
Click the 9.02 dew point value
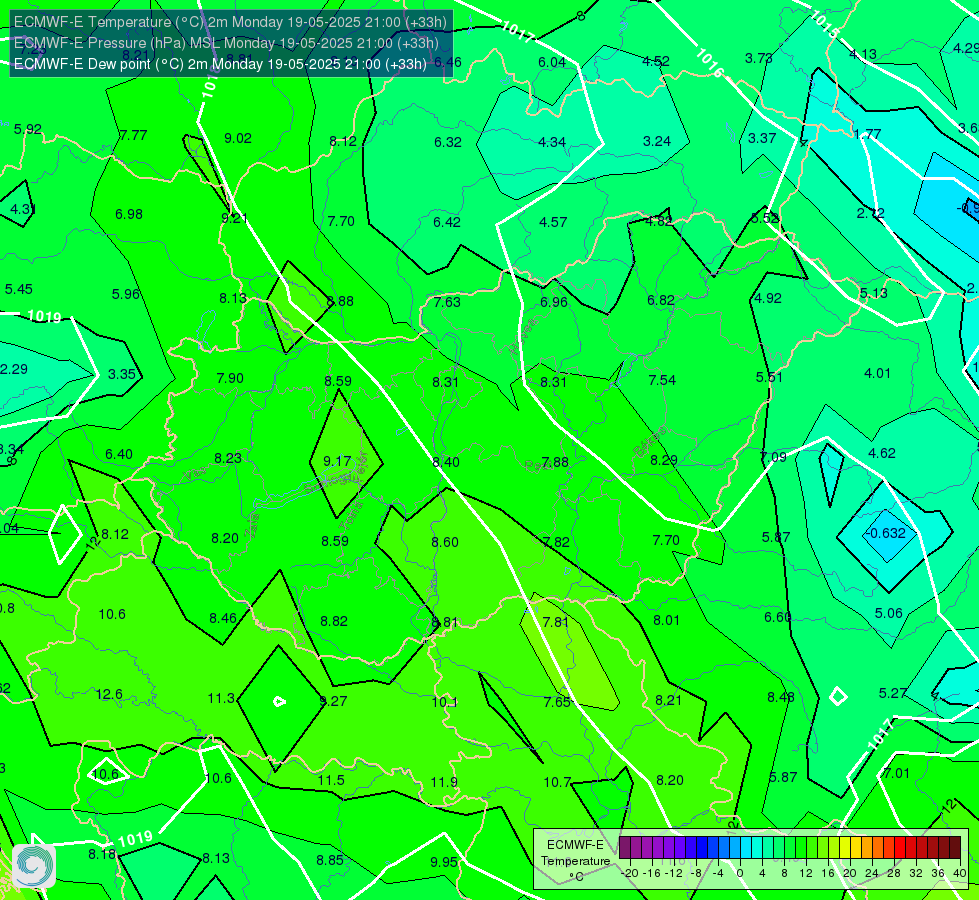[238, 138]
